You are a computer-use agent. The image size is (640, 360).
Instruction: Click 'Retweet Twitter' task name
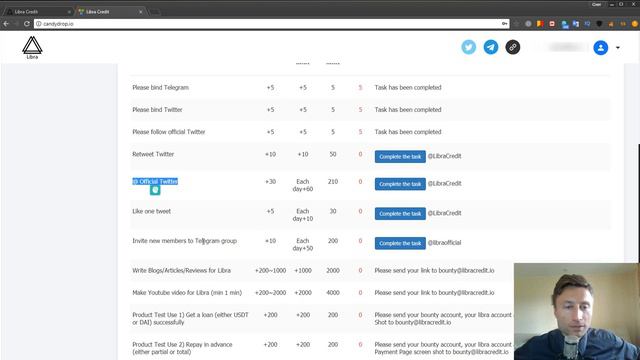(x=153, y=154)
